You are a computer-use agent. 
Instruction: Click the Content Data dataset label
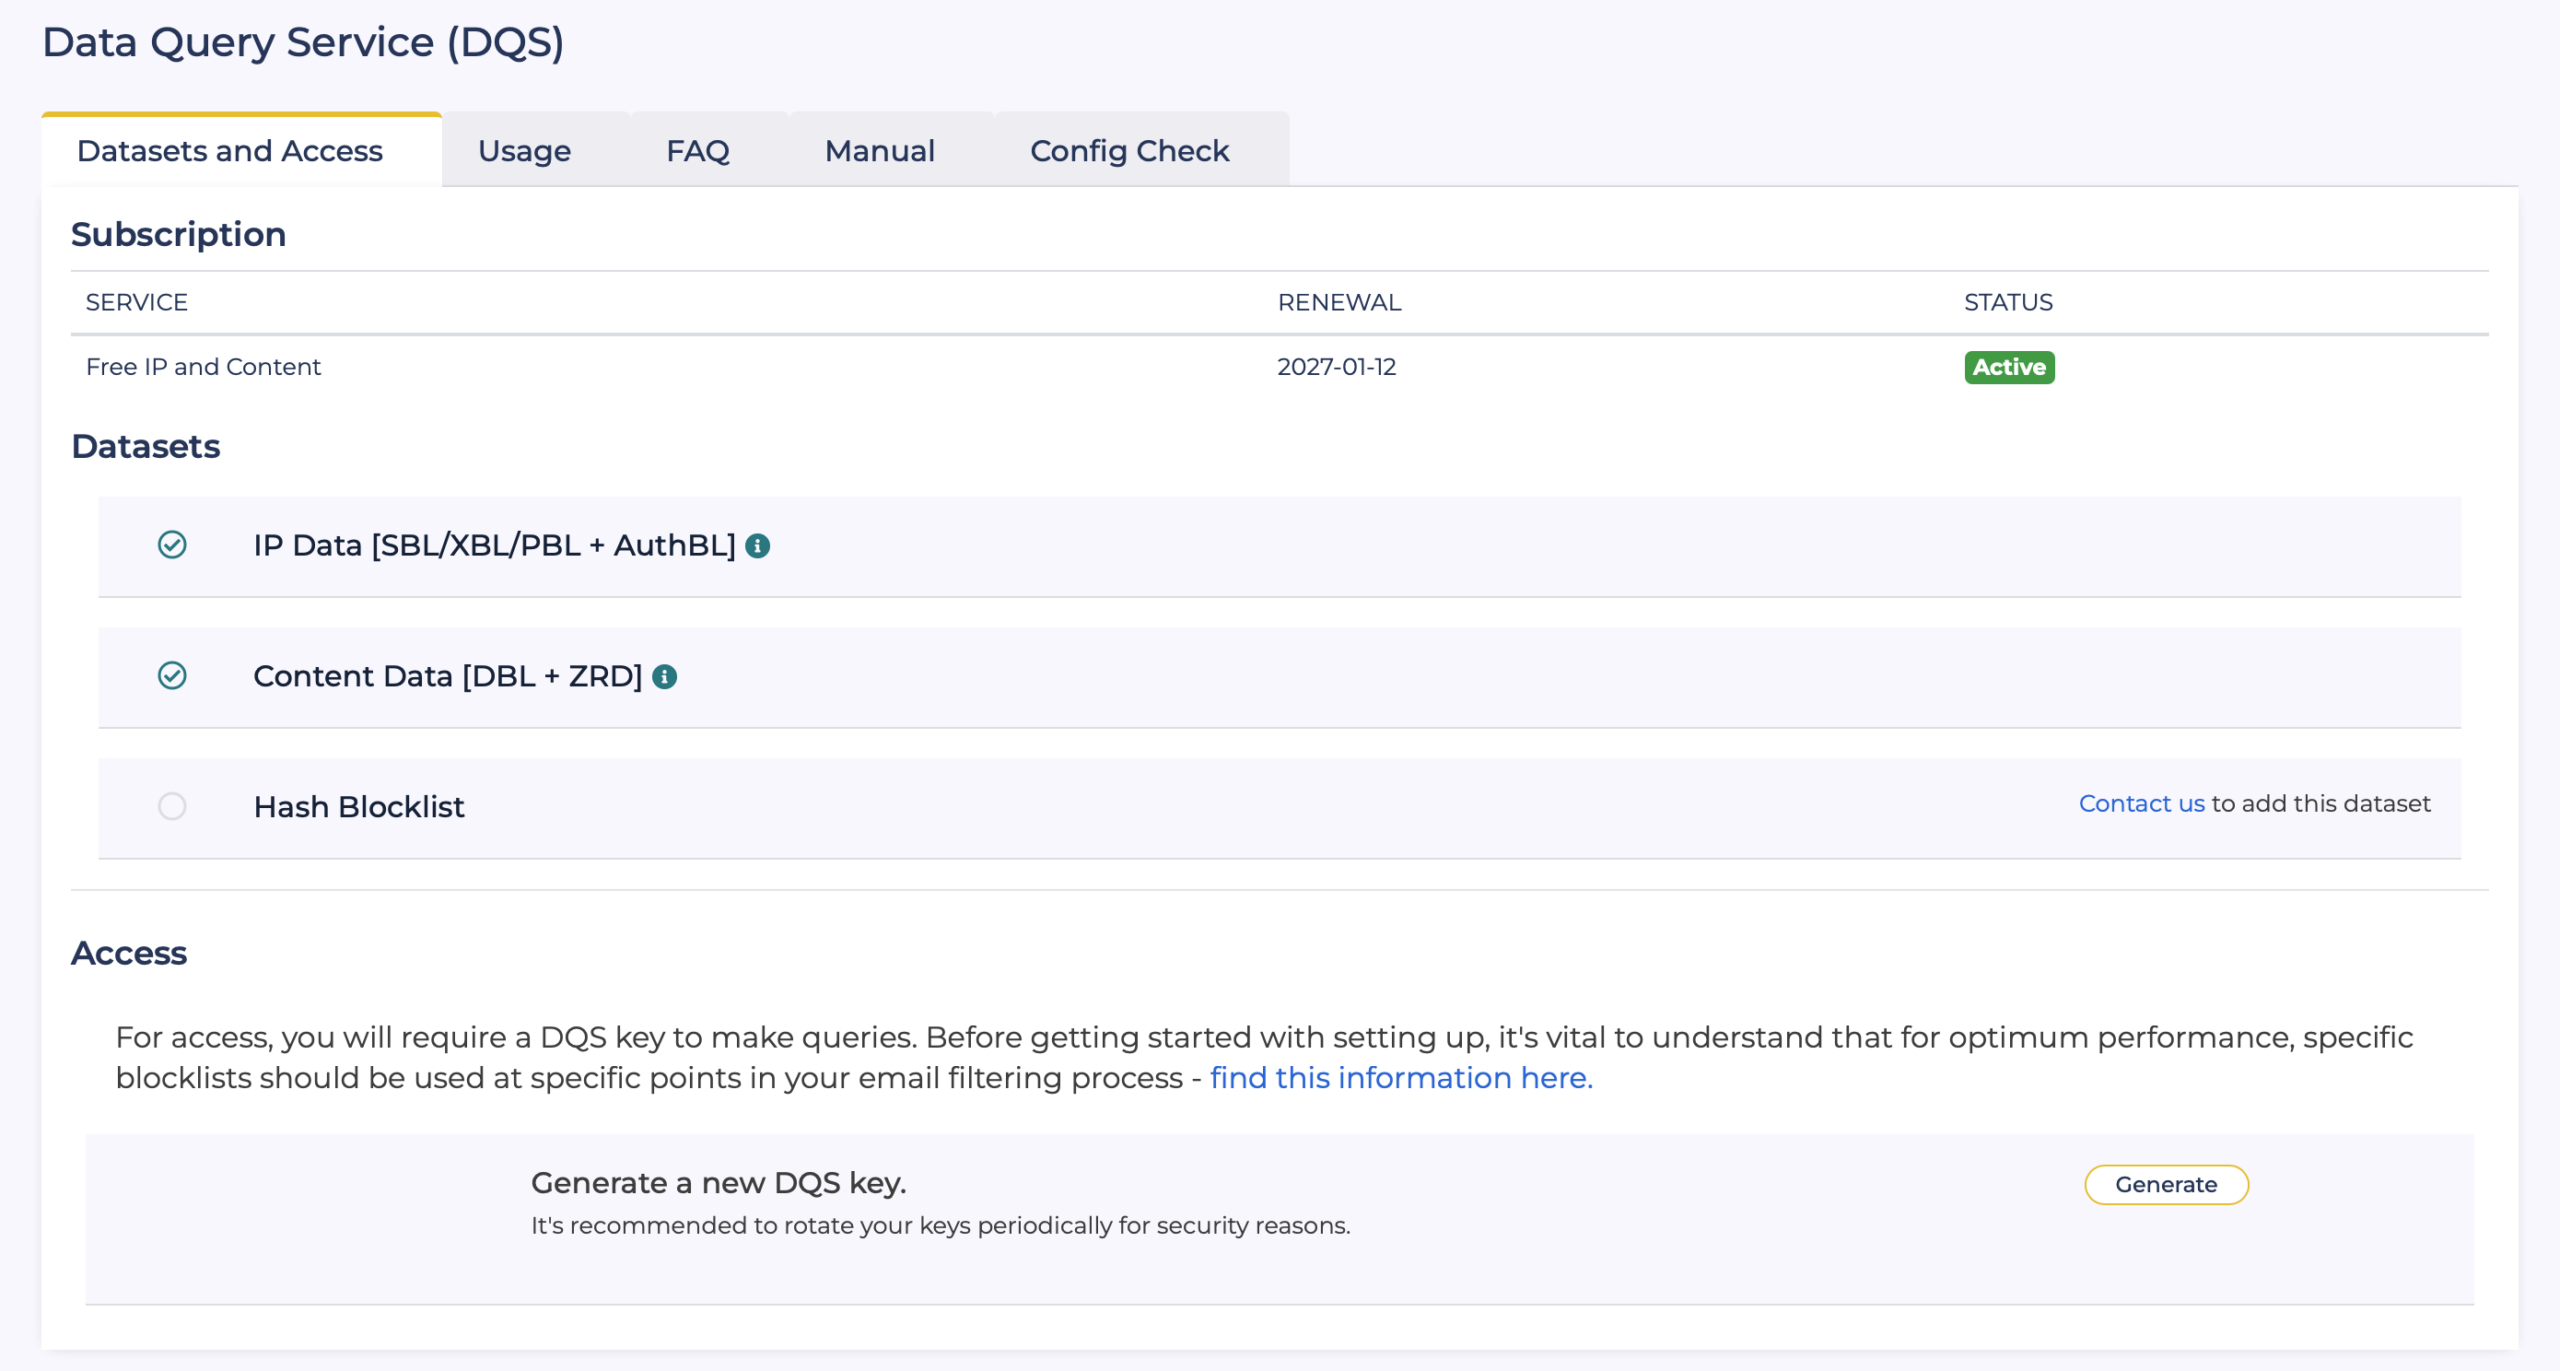[447, 676]
